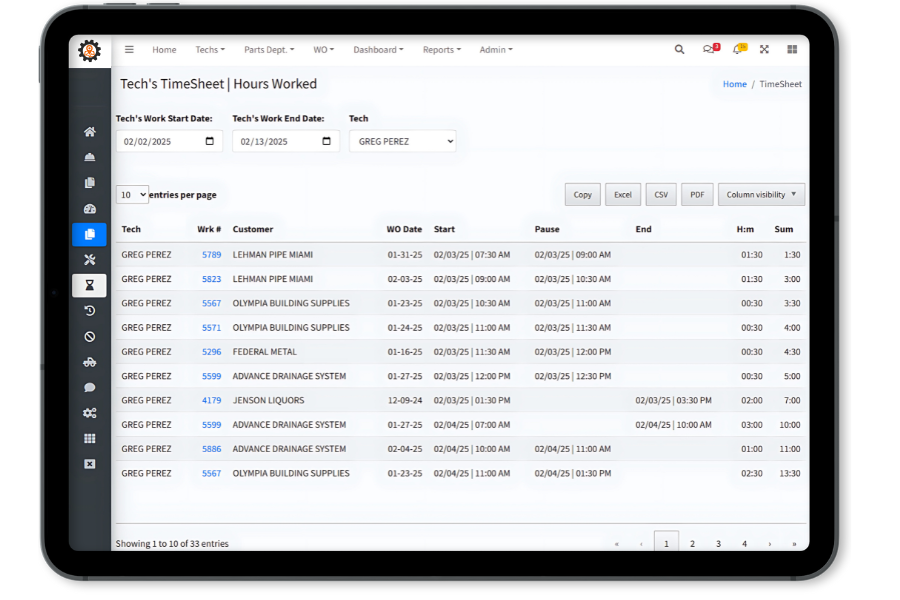Open work order 5789 link
The height and width of the screenshot is (600, 900).
211,254
